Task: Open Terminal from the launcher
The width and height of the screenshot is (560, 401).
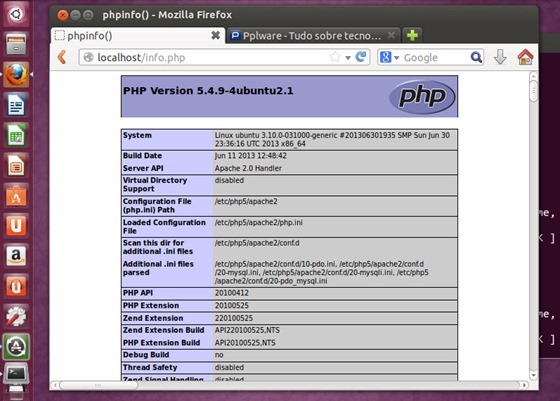Action: (x=16, y=374)
